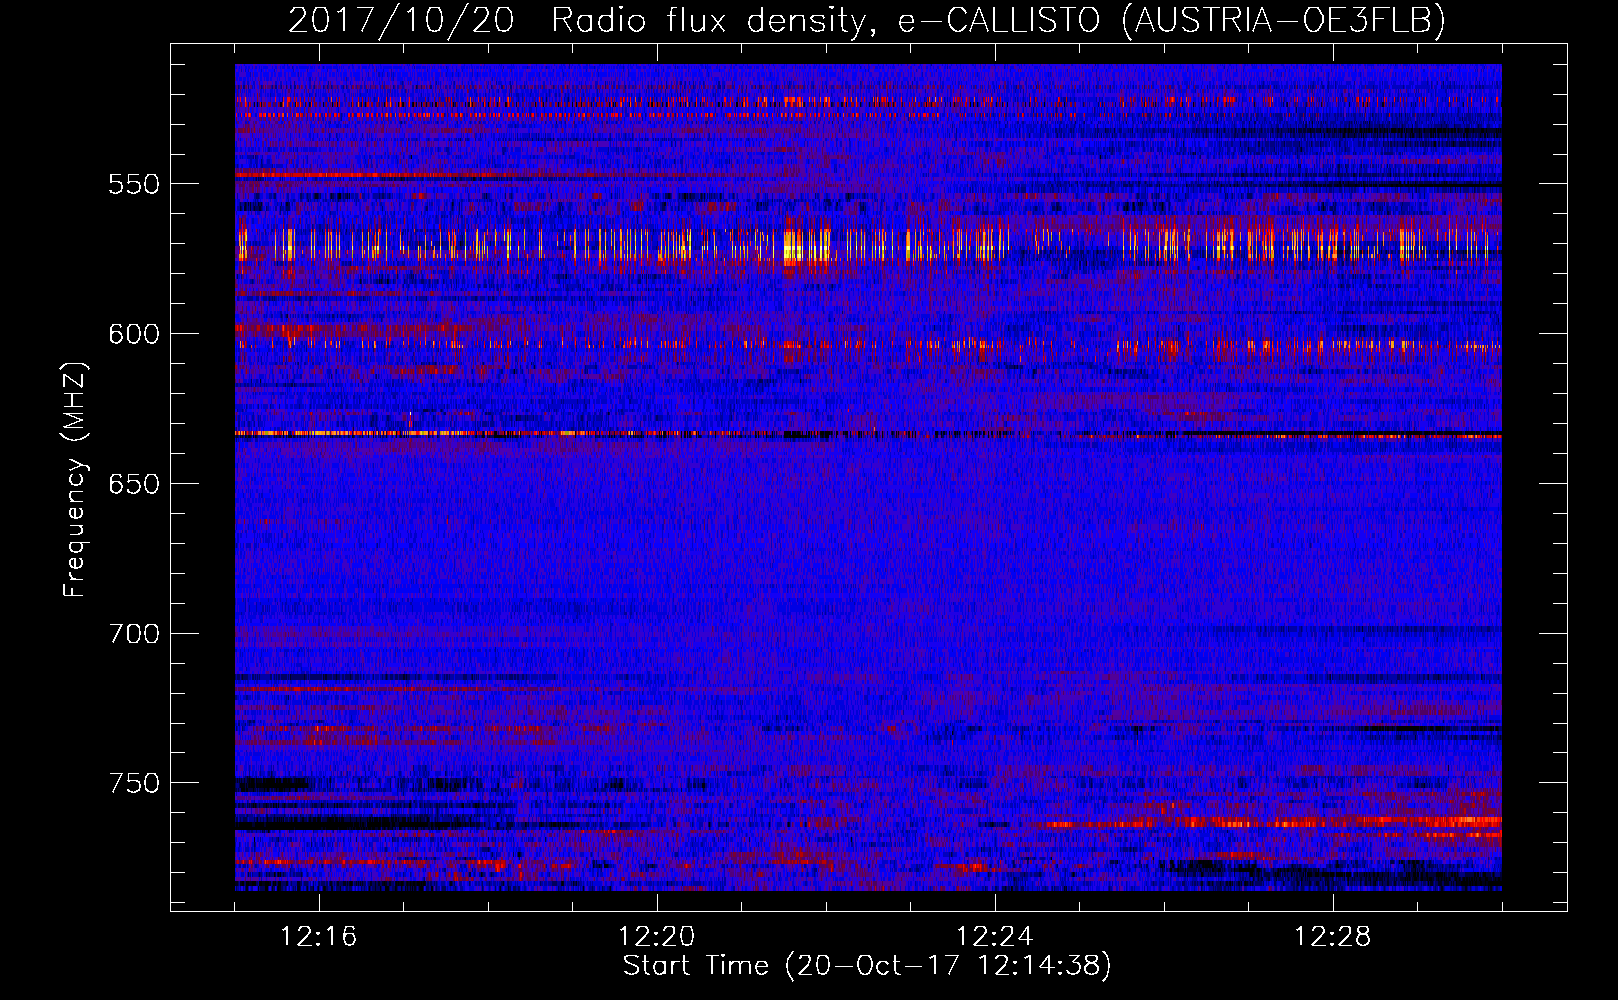Viewport: 1618px width, 1000px height.
Task: Click the 12:24 time tick label
Action: point(995,937)
